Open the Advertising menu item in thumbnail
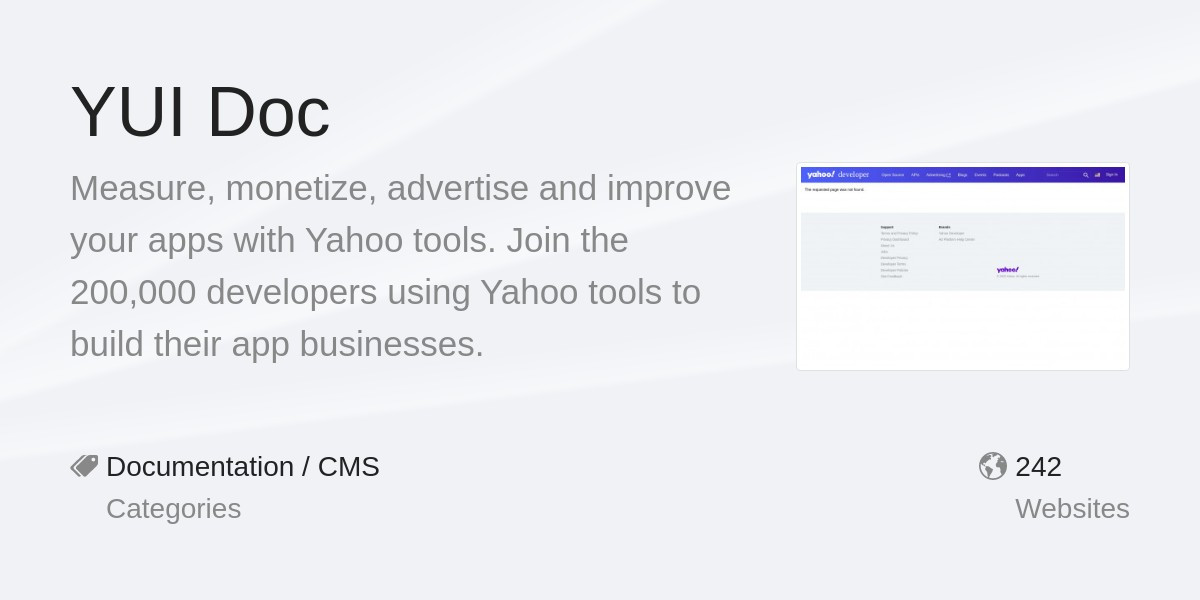Viewport: 1200px width, 600px height. pyautogui.click(x=938, y=175)
